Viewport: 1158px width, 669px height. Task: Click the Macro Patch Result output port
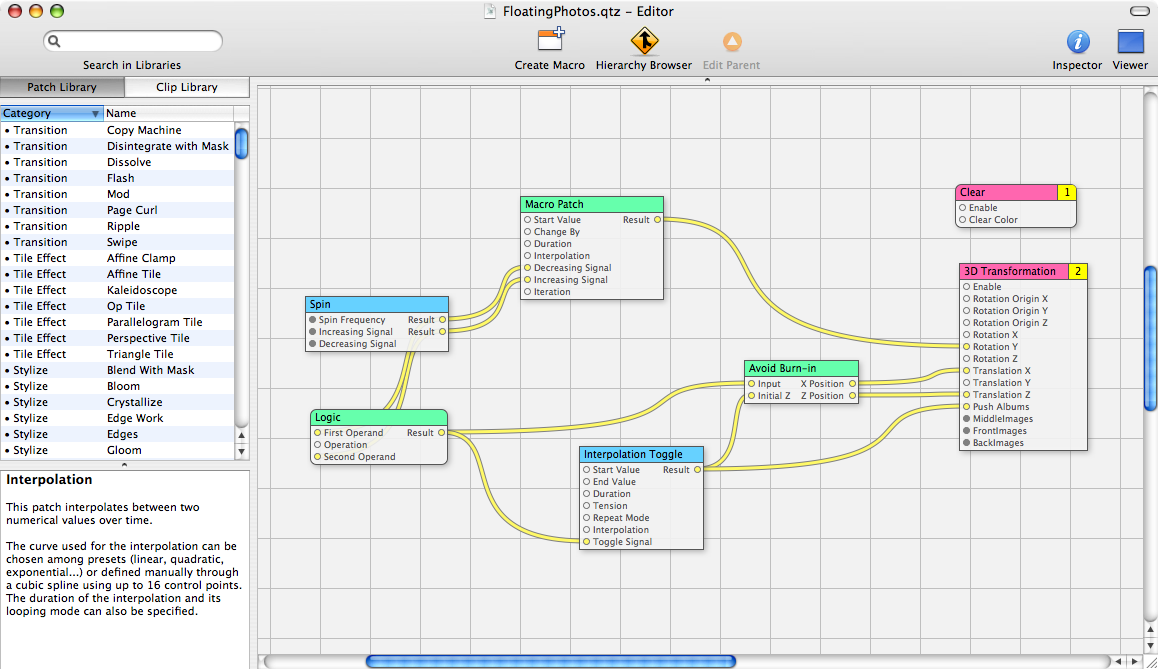[x=657, y=219]
